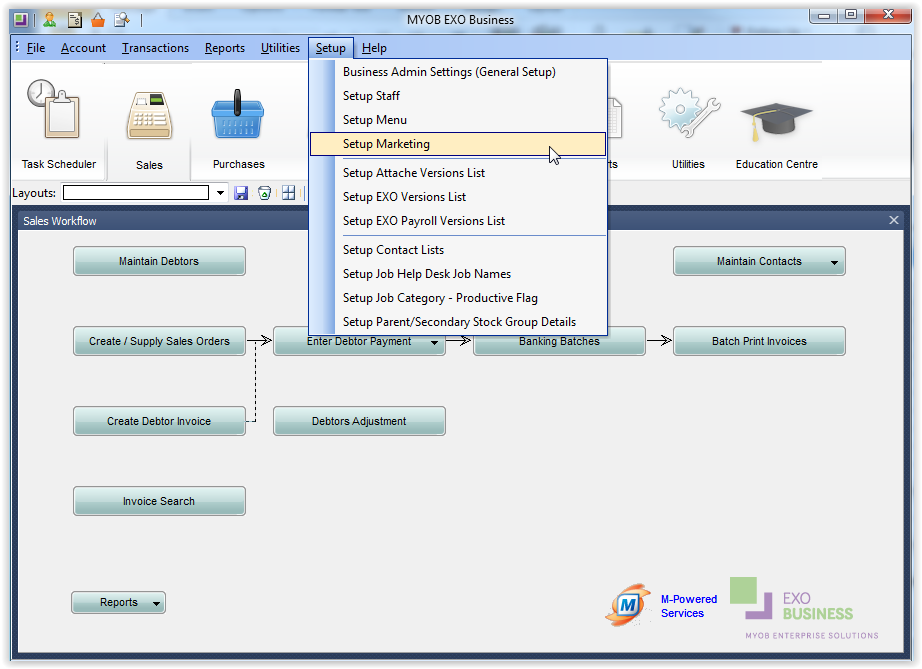922x669 pixels.
Task: Select the highlighted Setup Marketing entry
Action: [x=458, y=144]
